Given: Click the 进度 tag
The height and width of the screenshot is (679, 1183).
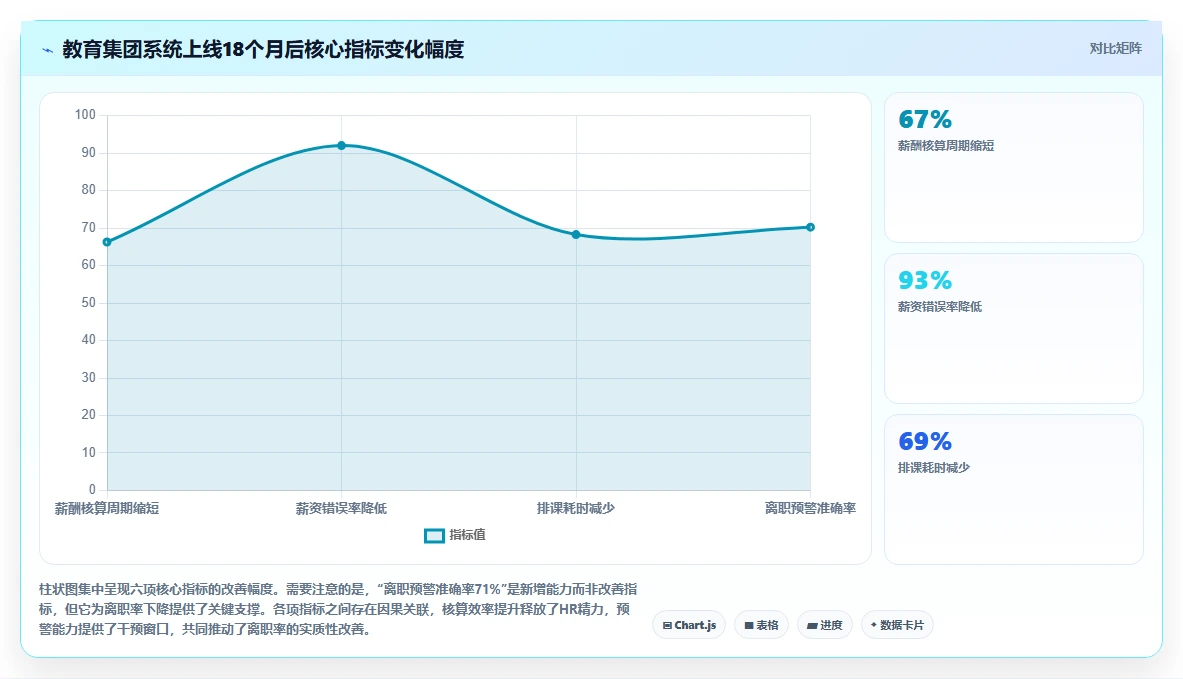Looking at the screenshot, I should 825,625.
